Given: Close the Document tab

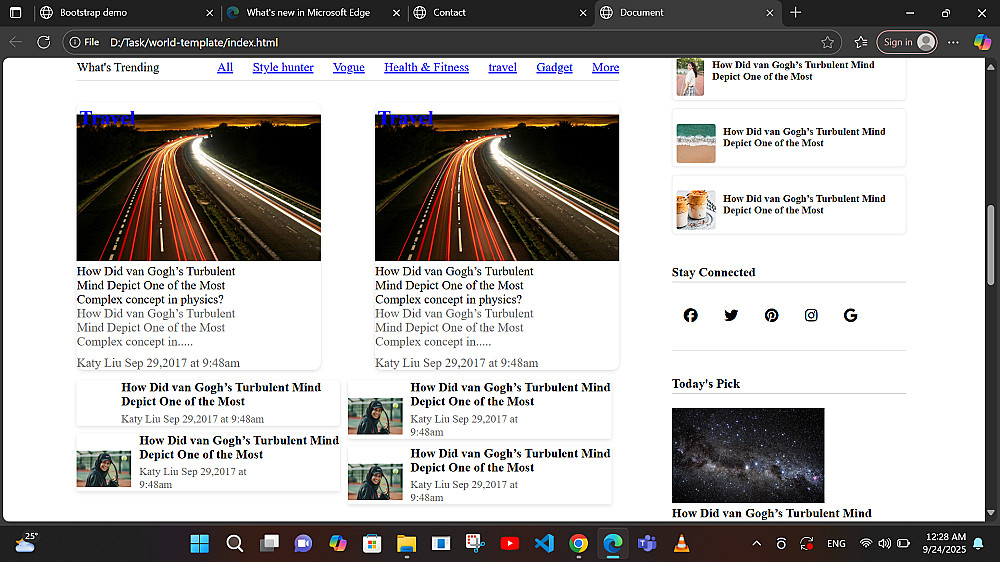Looking at the screenshot, I should (769, 13).
